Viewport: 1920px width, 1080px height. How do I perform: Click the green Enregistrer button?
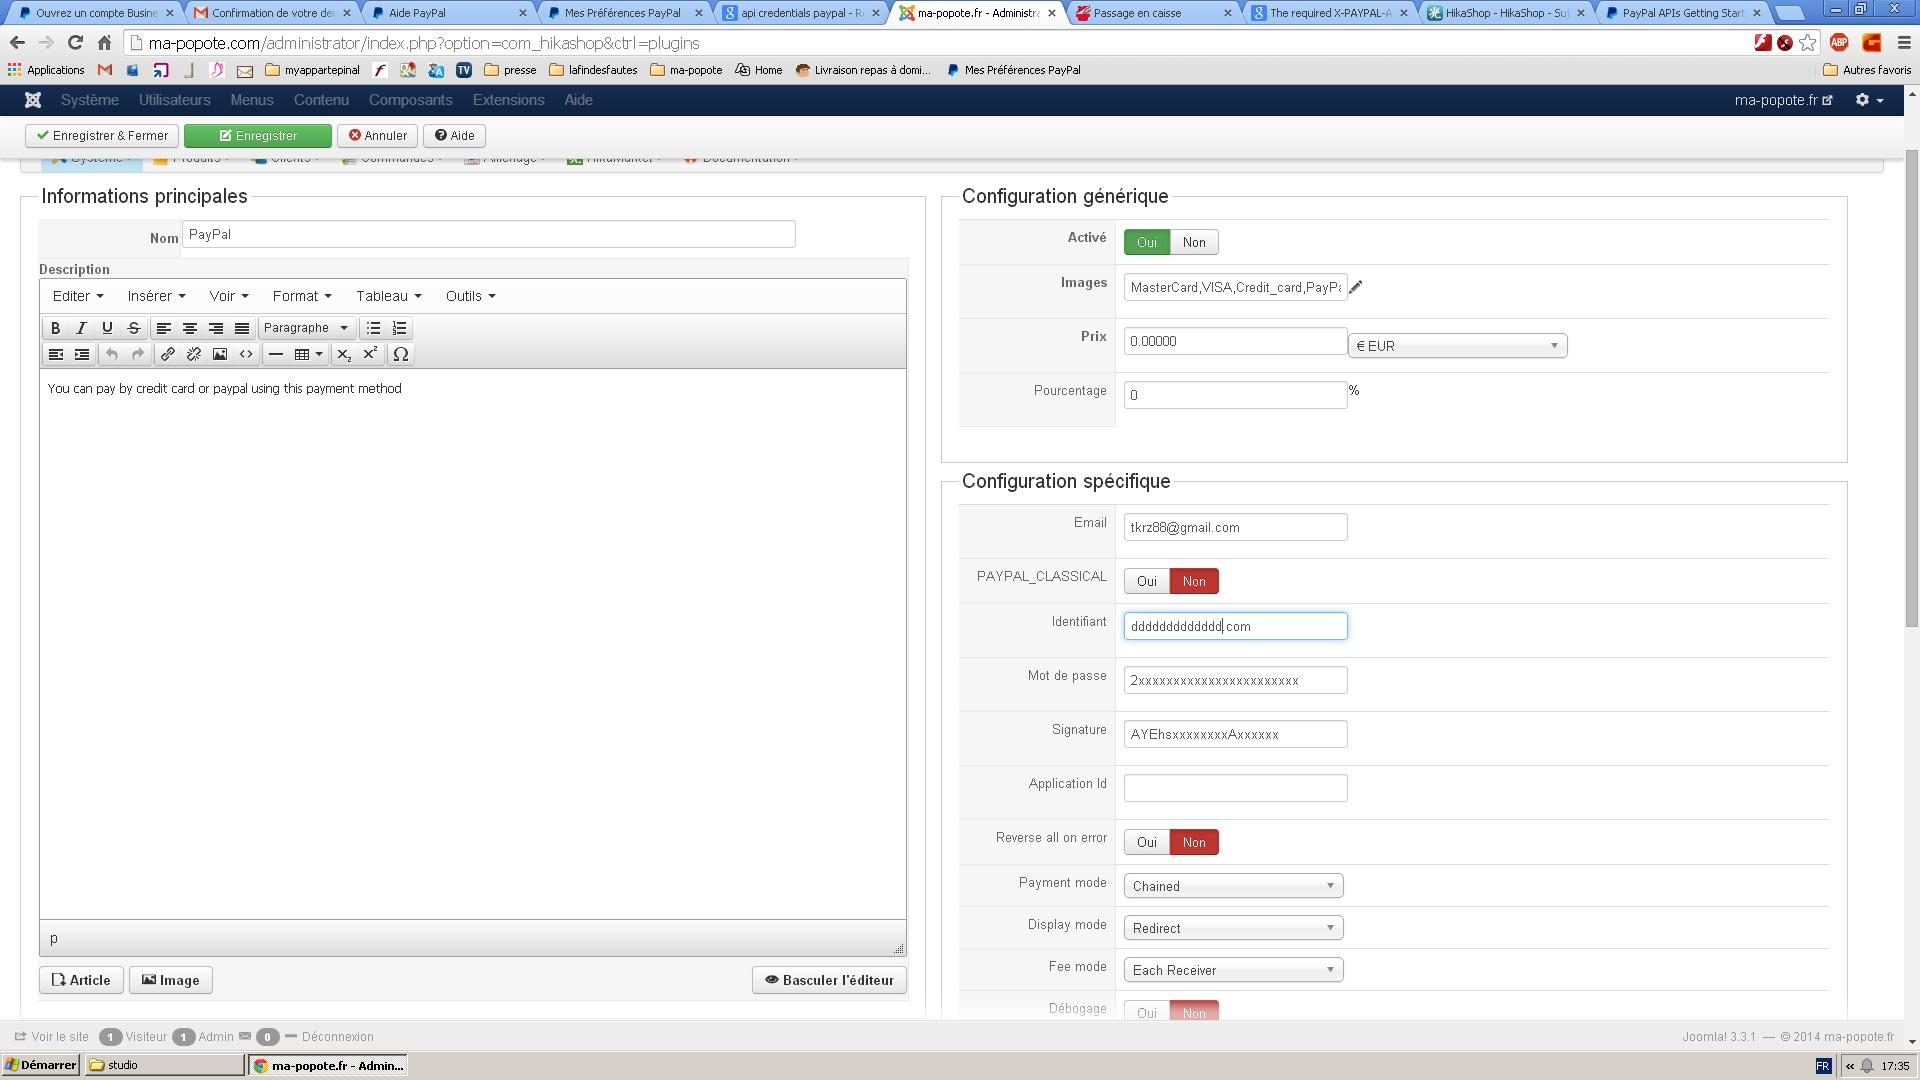257,136
